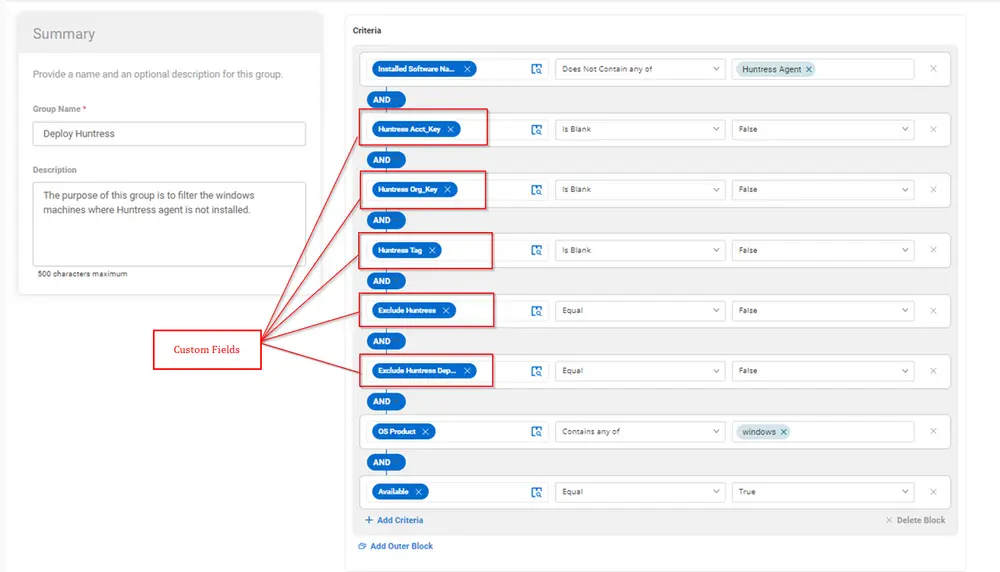The width and height of the screenshot is (1000, 572).
Task: Remove the OS Product chip
Action: click(x=425, y=432)
